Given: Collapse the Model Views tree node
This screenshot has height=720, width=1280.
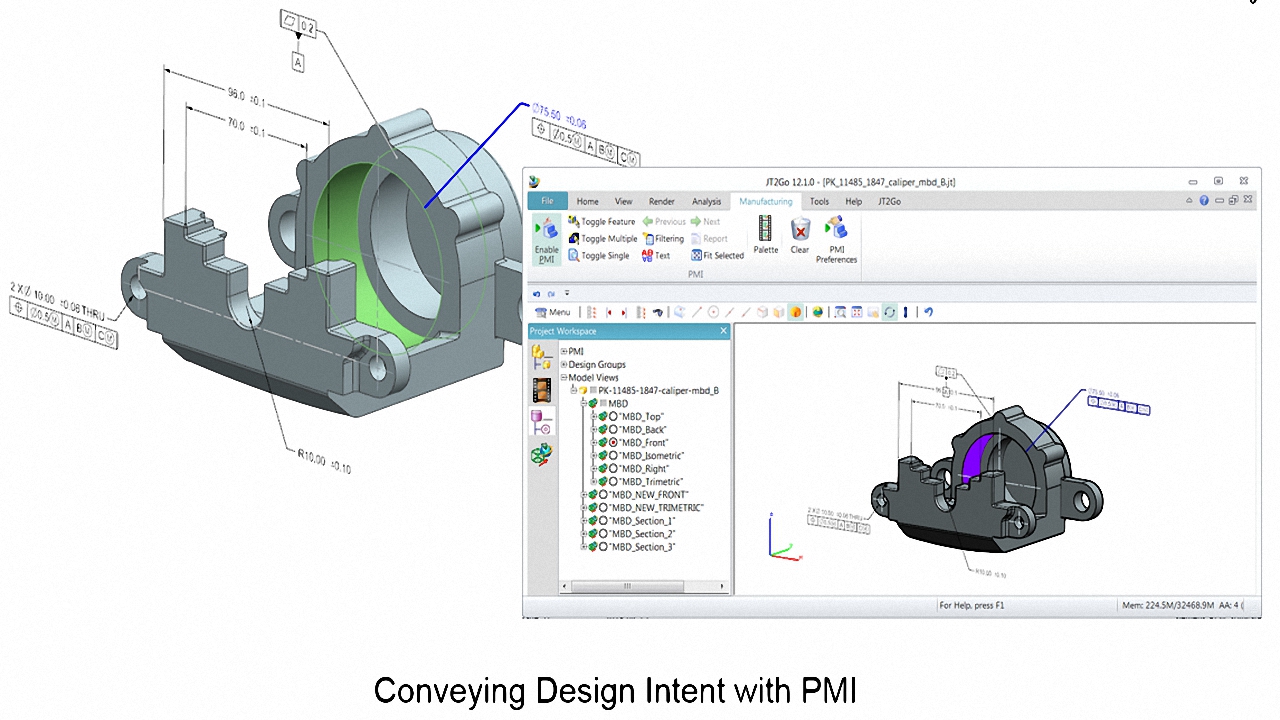Looking at the screenshot, I should pos(563,377).
